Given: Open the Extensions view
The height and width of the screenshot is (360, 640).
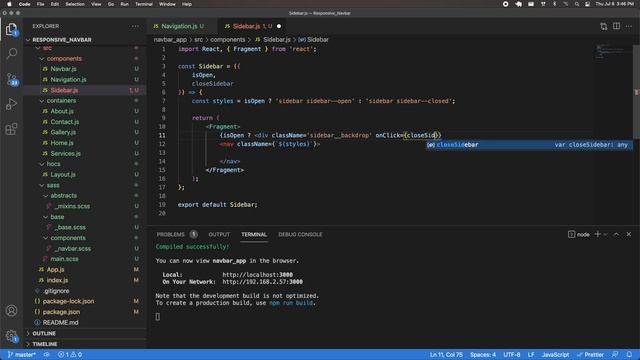Looking at the screenshot, I should point(11,129).
